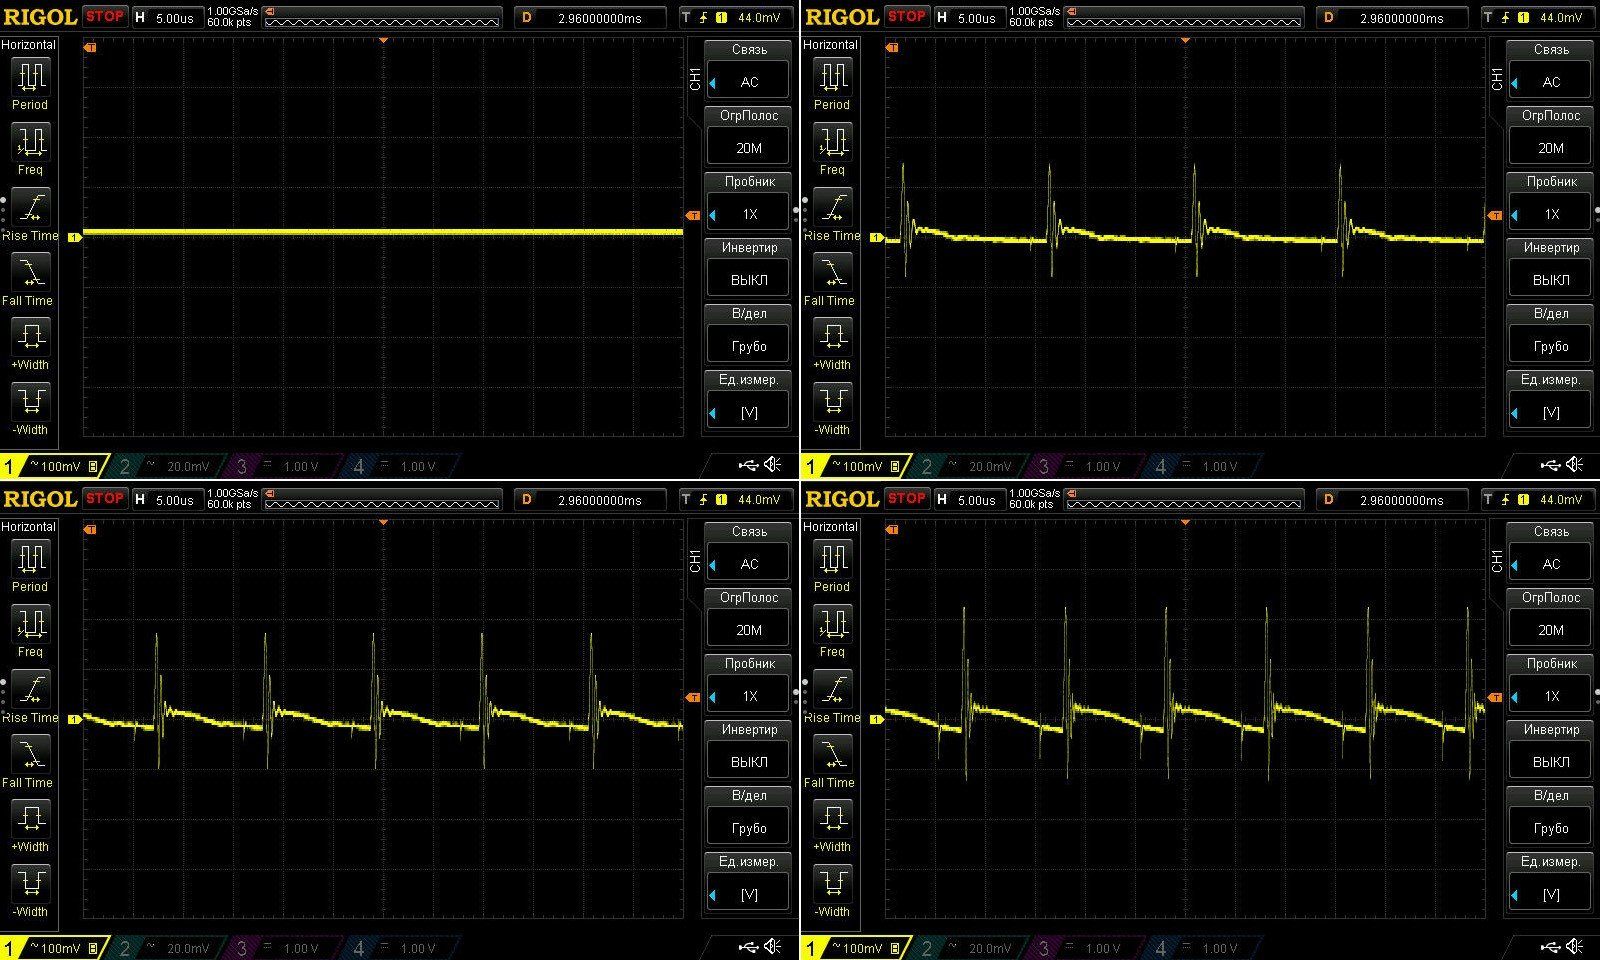The image size is (1600, 960).
Task: Click the speaker icon in bottom-right panel
Action: (1575, 946)
